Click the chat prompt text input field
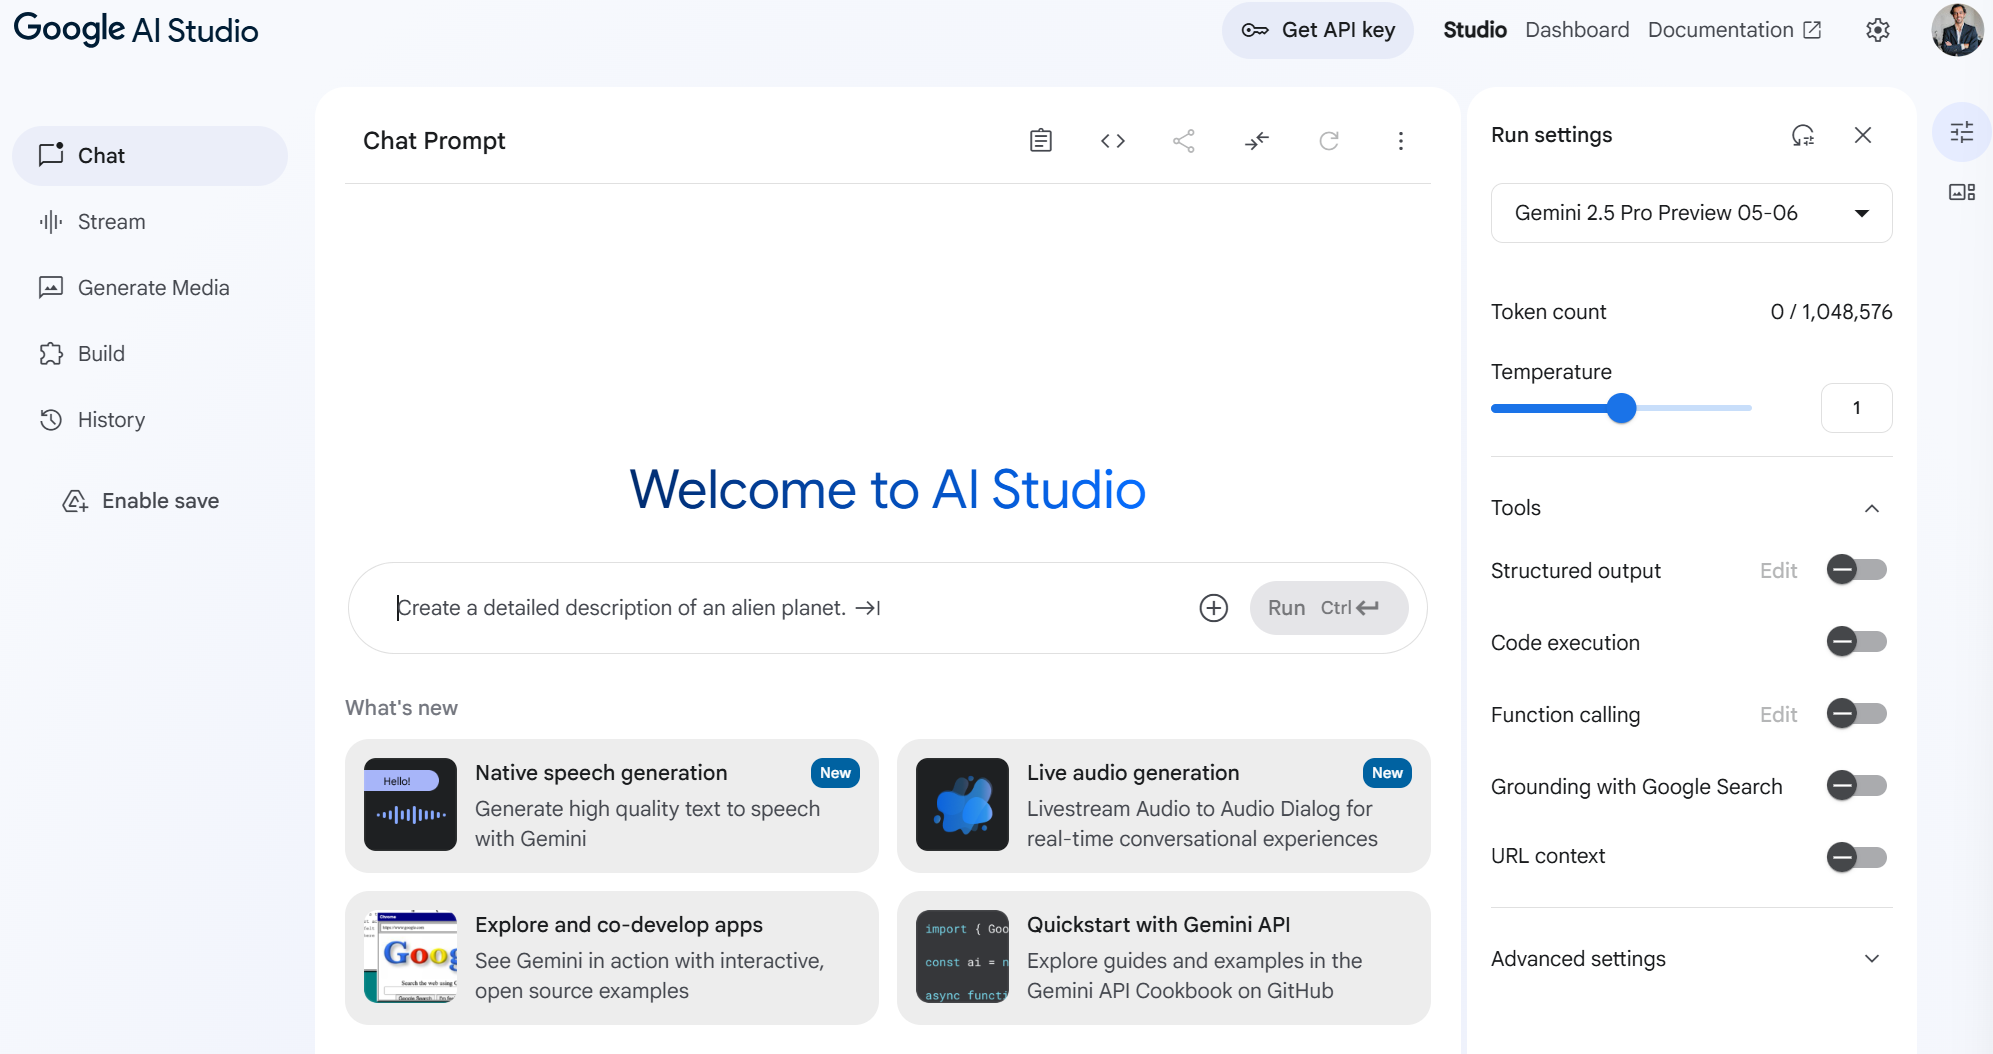This screenshot has height=1054, width=1993. [780, 608]
